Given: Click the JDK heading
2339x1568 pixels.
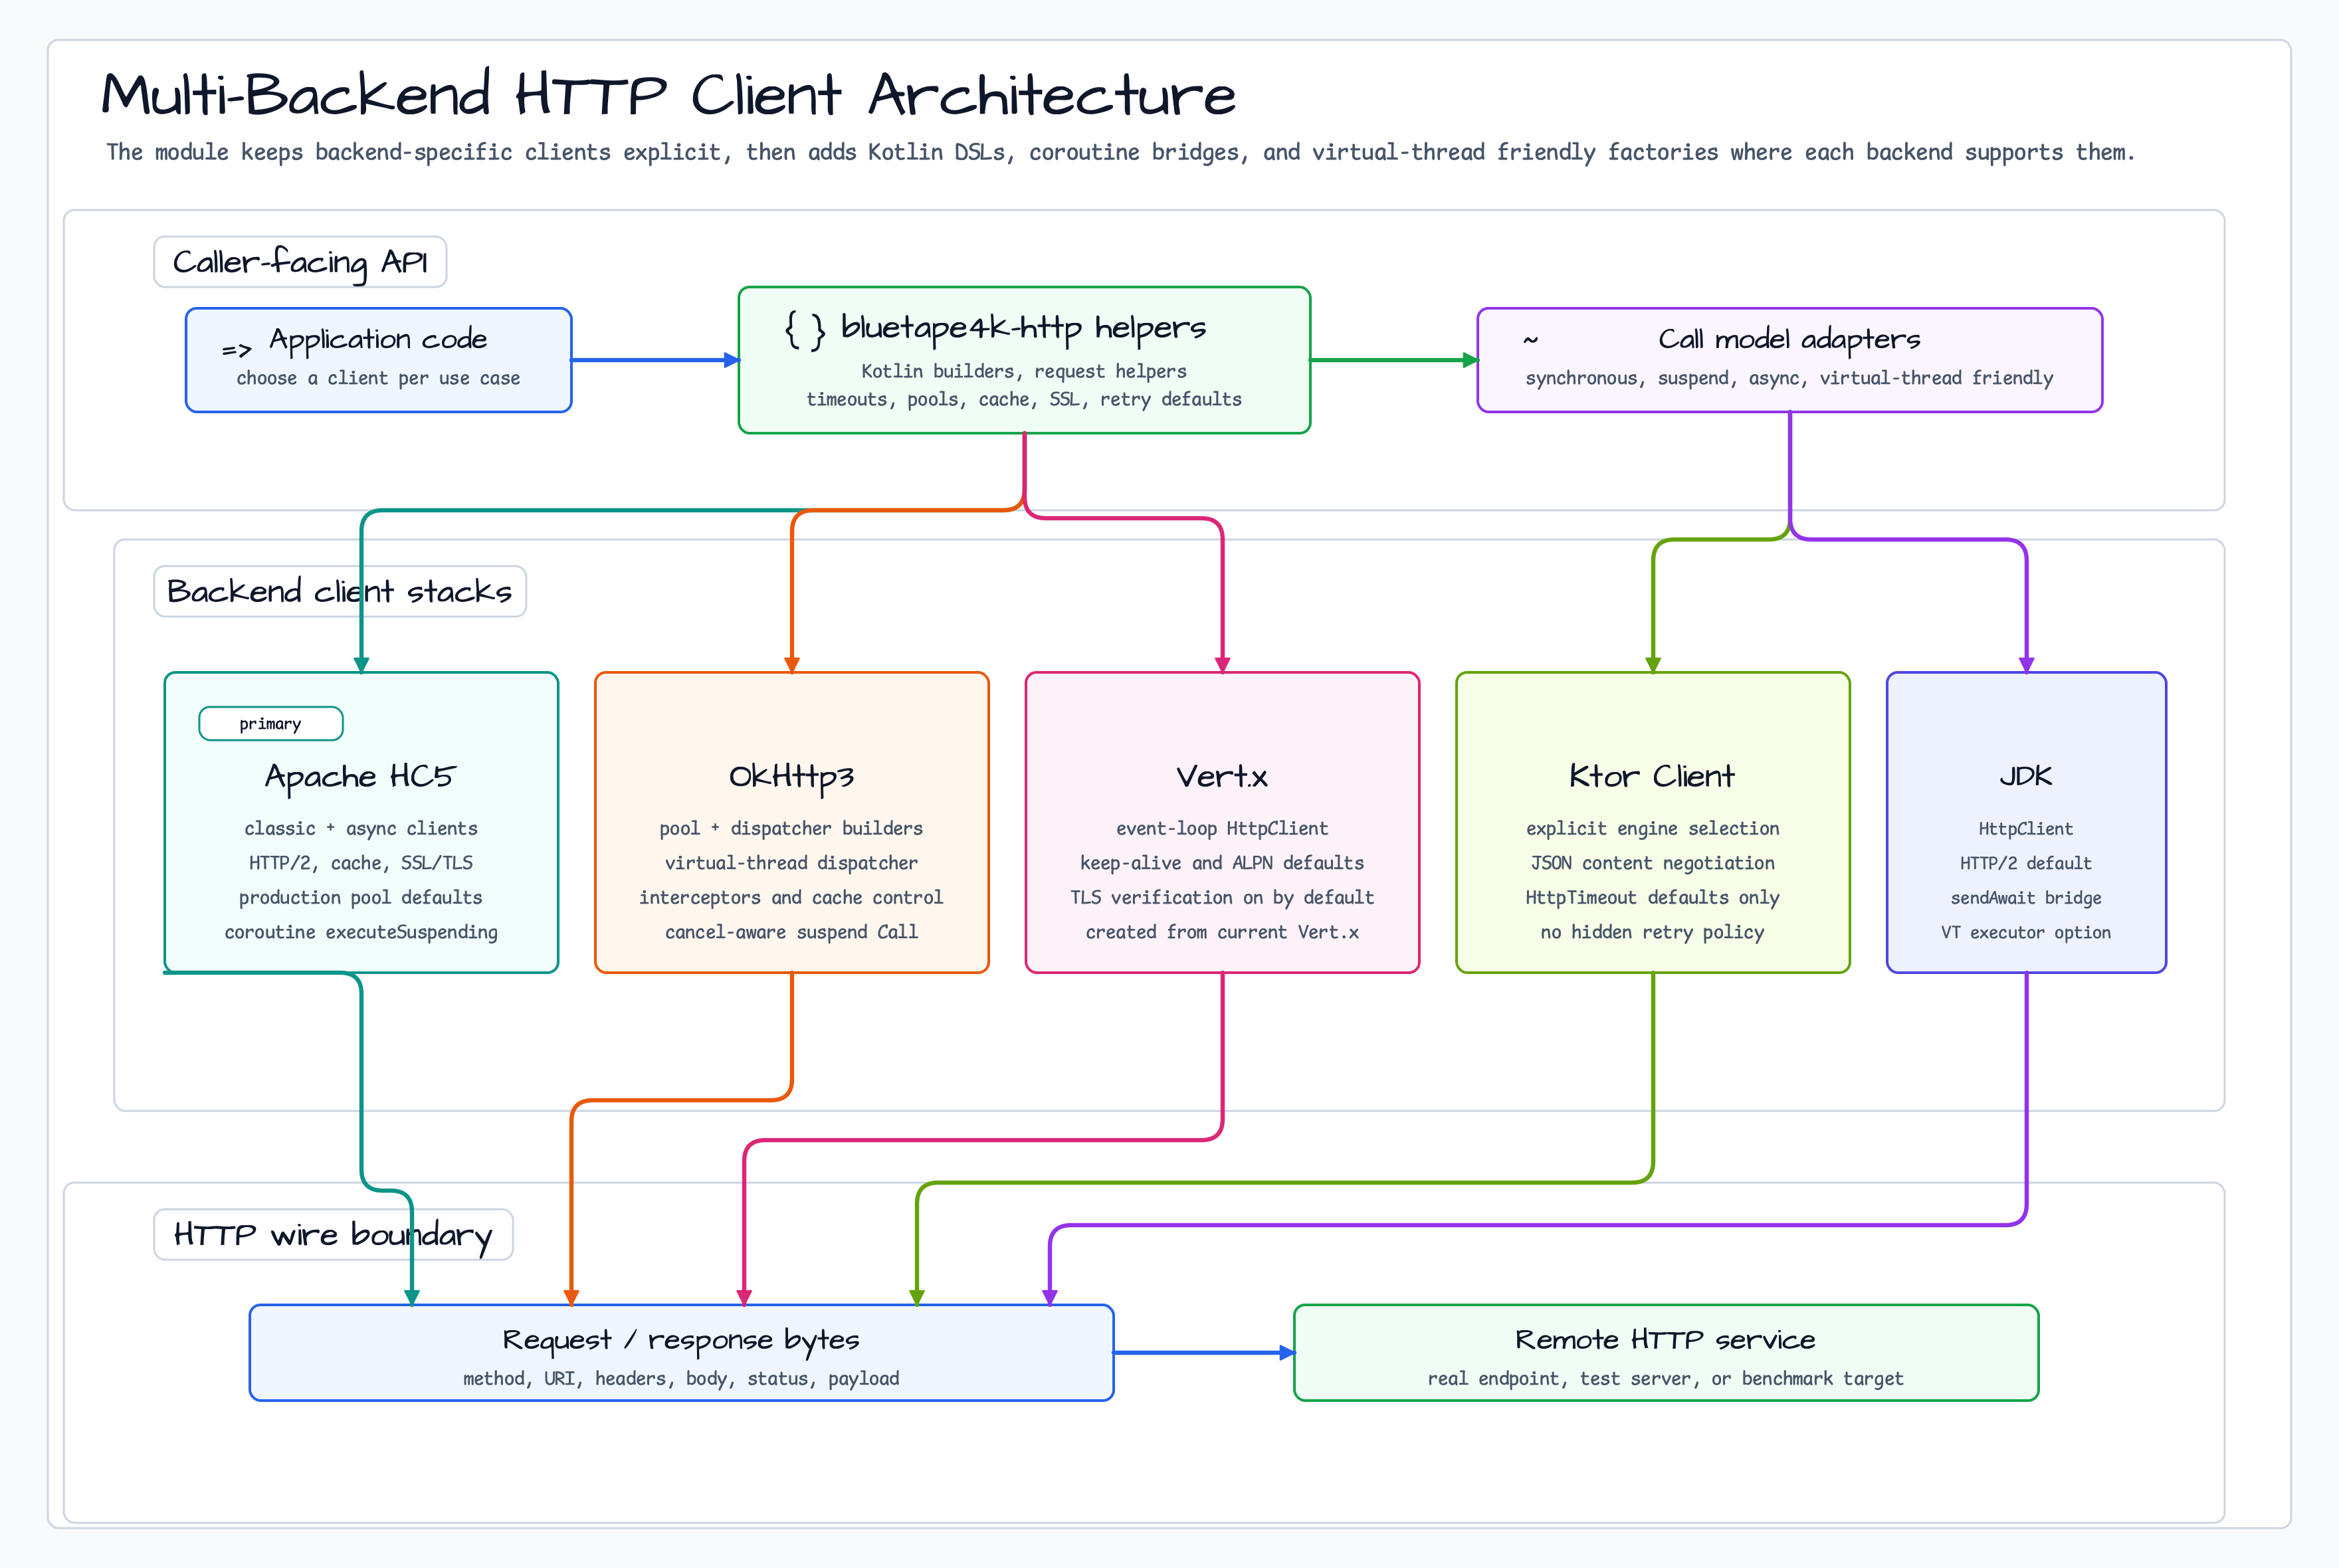Looking at the screenshot, I should tap(2026, 777).
